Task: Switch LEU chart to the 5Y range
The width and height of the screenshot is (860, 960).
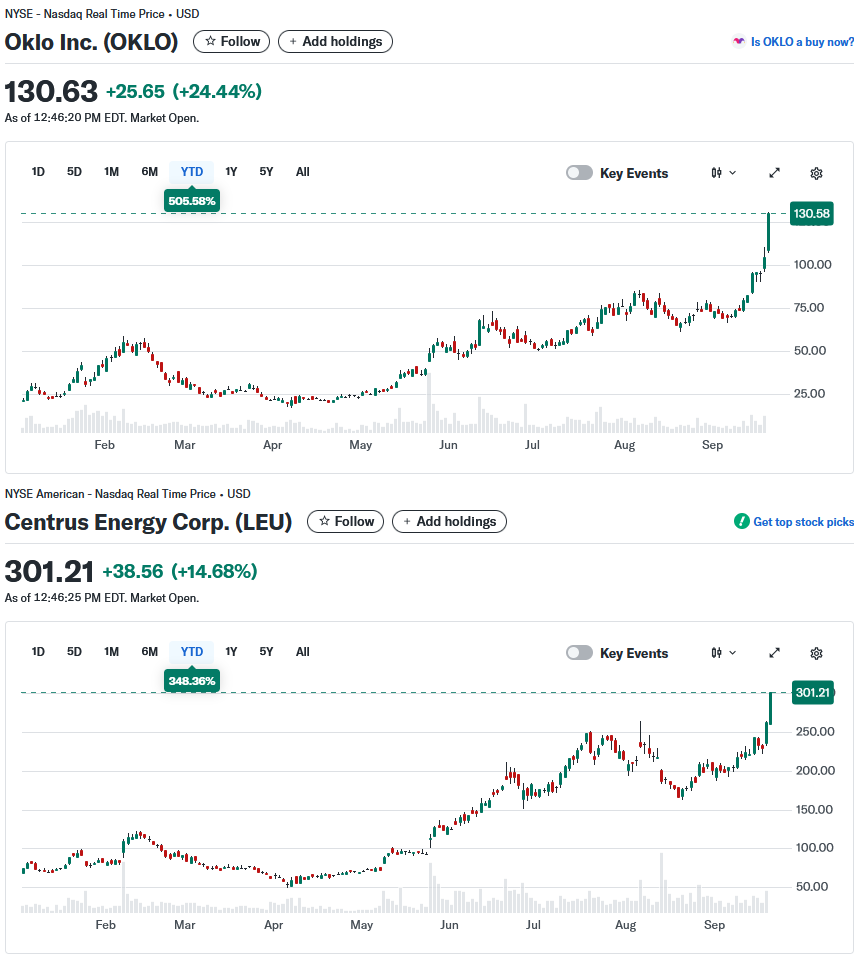Action: coord(266,652)
